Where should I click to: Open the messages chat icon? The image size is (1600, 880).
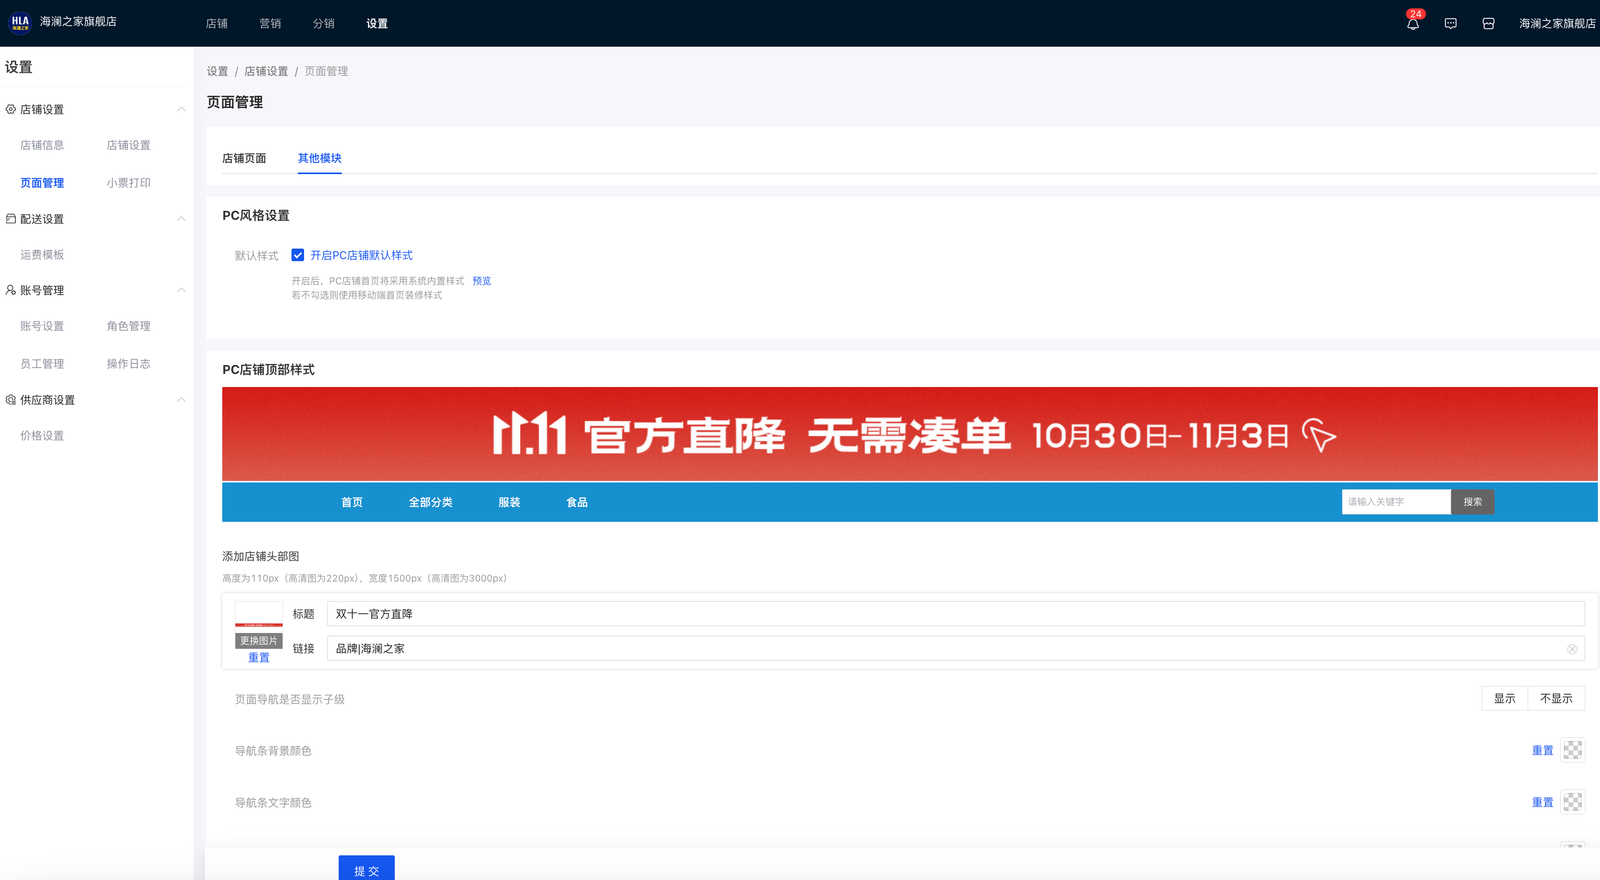[x=1450, y=24]
